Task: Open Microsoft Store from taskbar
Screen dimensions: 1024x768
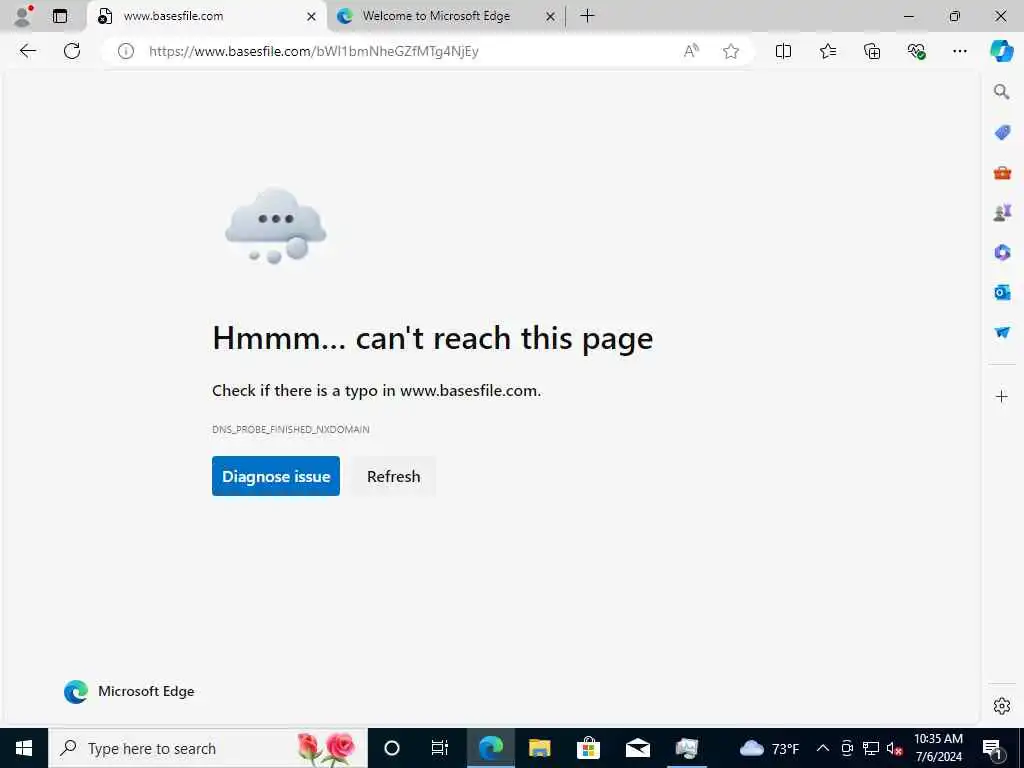Action: [x=588, y=748]
